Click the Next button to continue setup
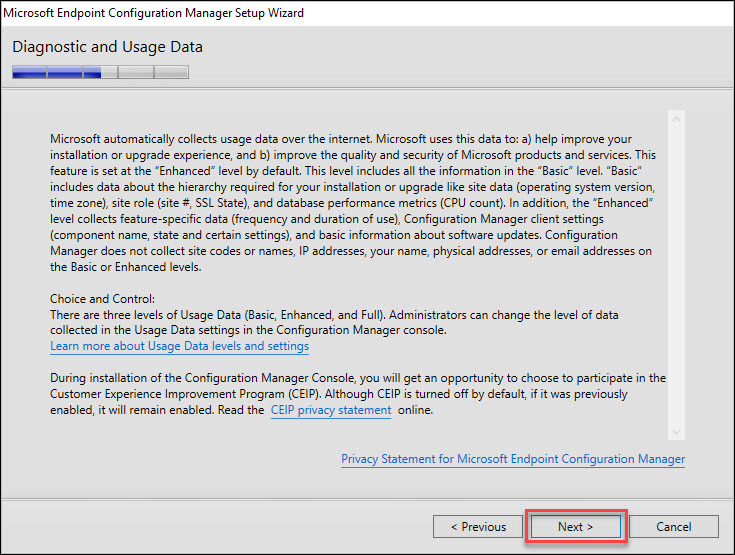 click(x=576, y=526)
